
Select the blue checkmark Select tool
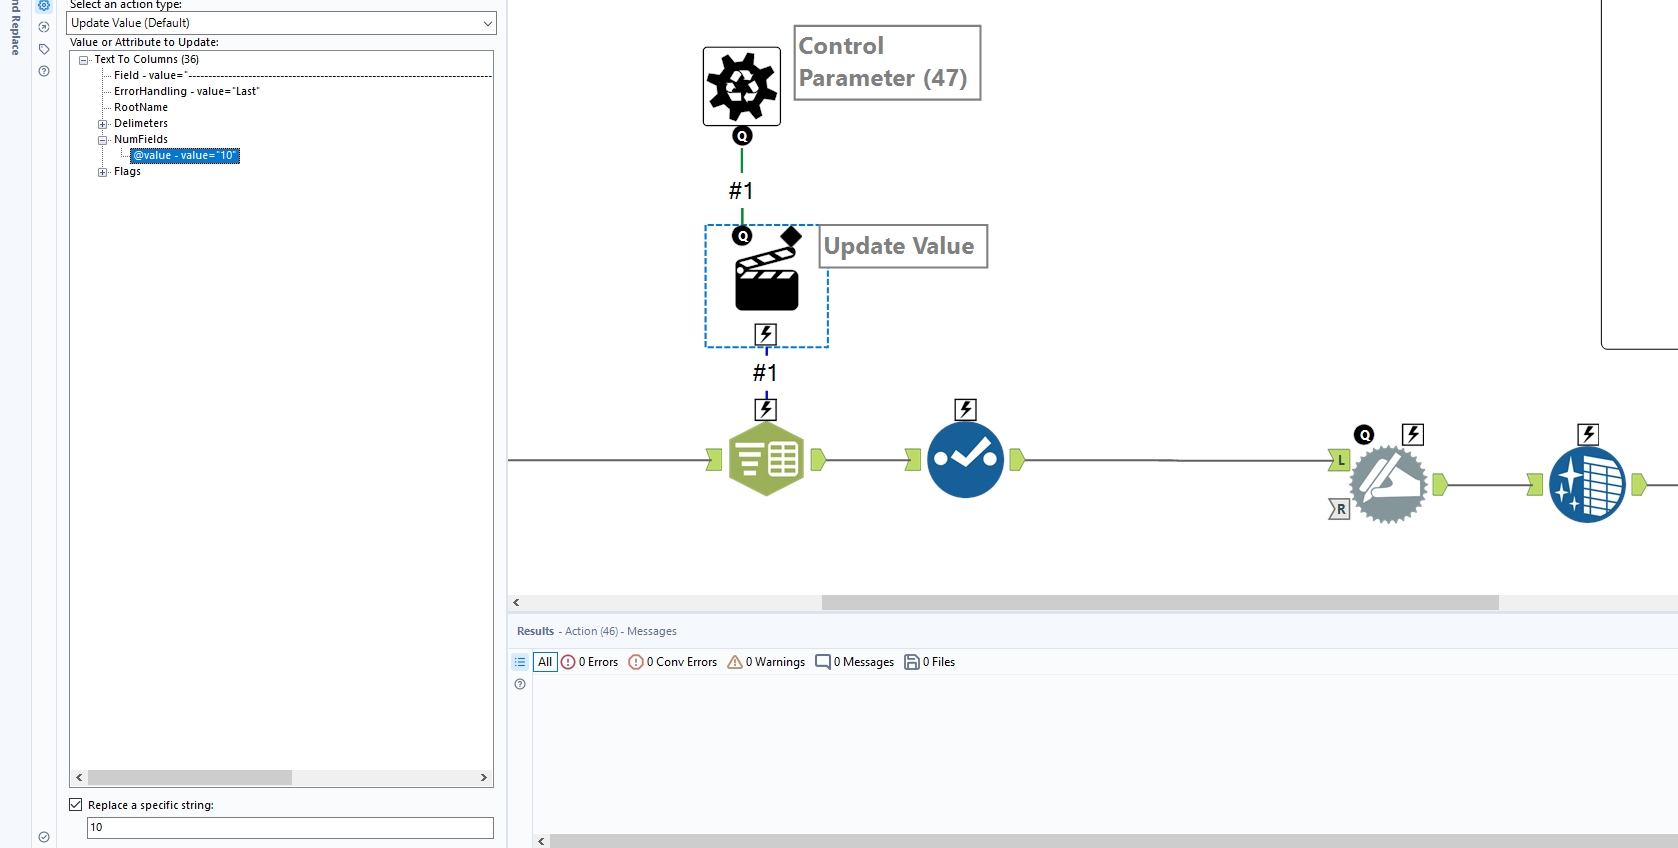click(x=965, y=459)
